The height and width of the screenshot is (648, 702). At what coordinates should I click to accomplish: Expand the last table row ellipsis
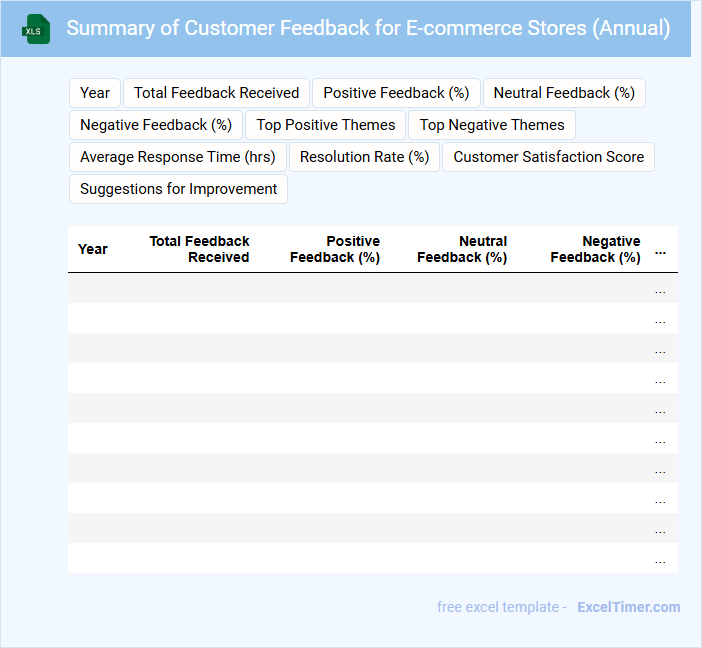660,559
